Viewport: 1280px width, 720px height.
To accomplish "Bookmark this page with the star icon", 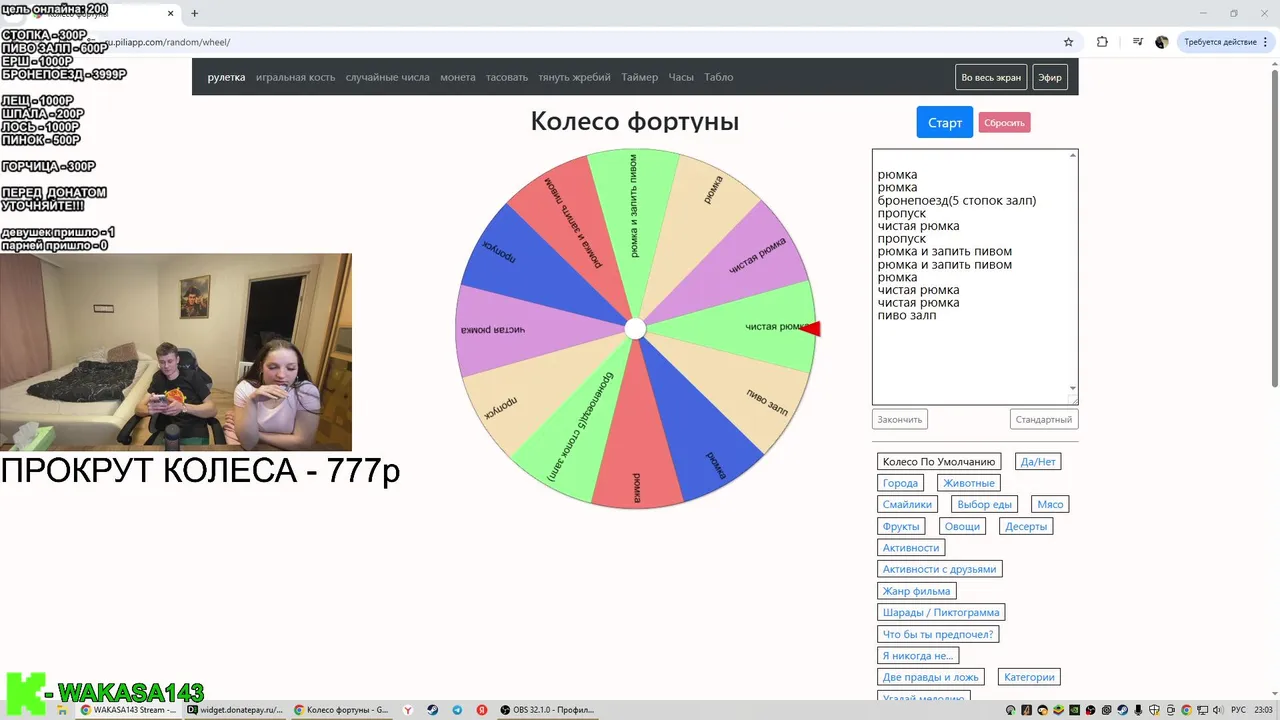I will pos(1068,42).
